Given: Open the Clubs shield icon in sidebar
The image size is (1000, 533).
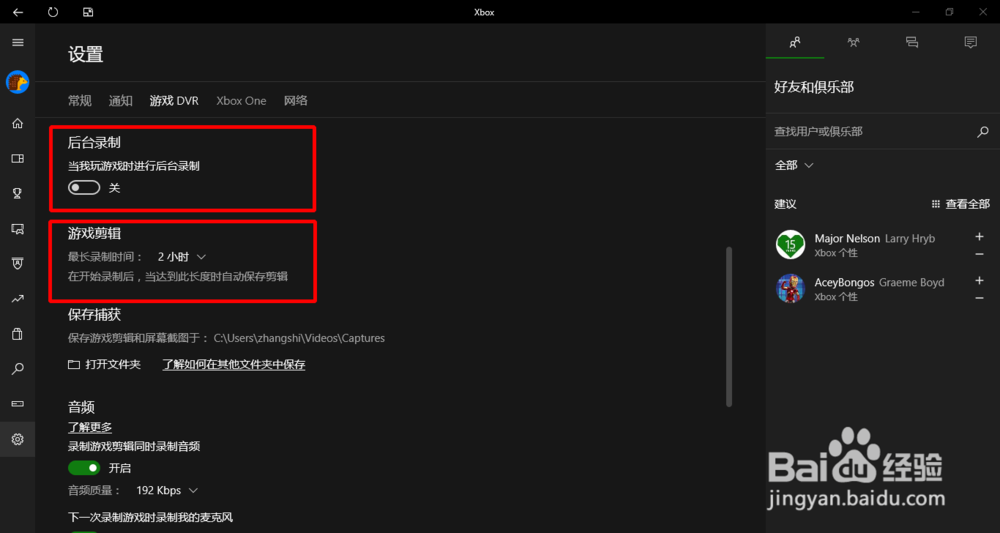Looking at the screenshot, I should (x=18, y=263).
